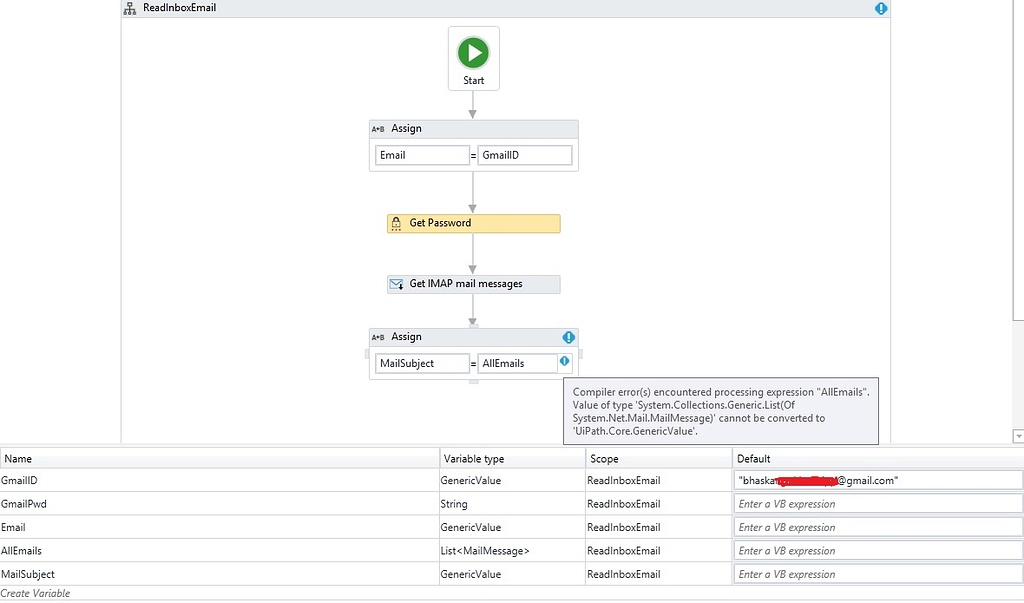Viewport: 1024px width, 603px height.
Task: Click the A+B icon on the first Assign activity
Action: pyautogui.click(x=377, y=128)
